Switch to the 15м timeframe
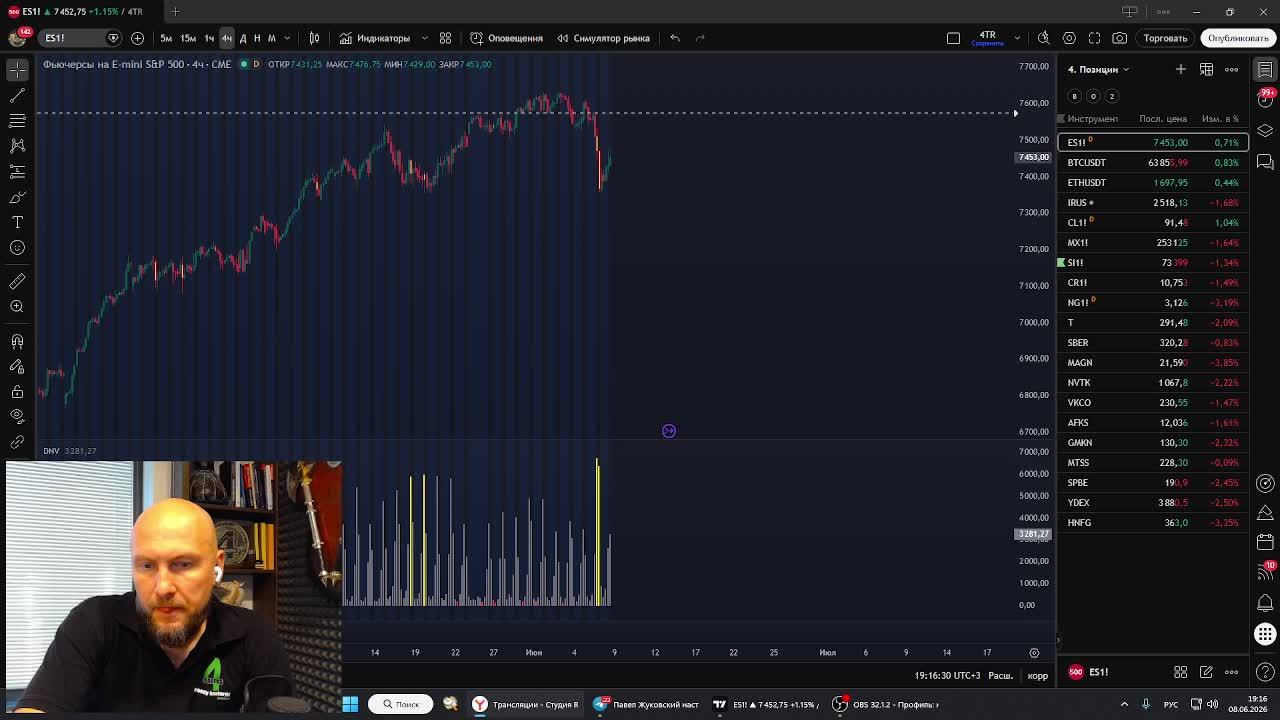This screenshot has width=1280, height=720. pyautogui.click(x=188, y=38)
